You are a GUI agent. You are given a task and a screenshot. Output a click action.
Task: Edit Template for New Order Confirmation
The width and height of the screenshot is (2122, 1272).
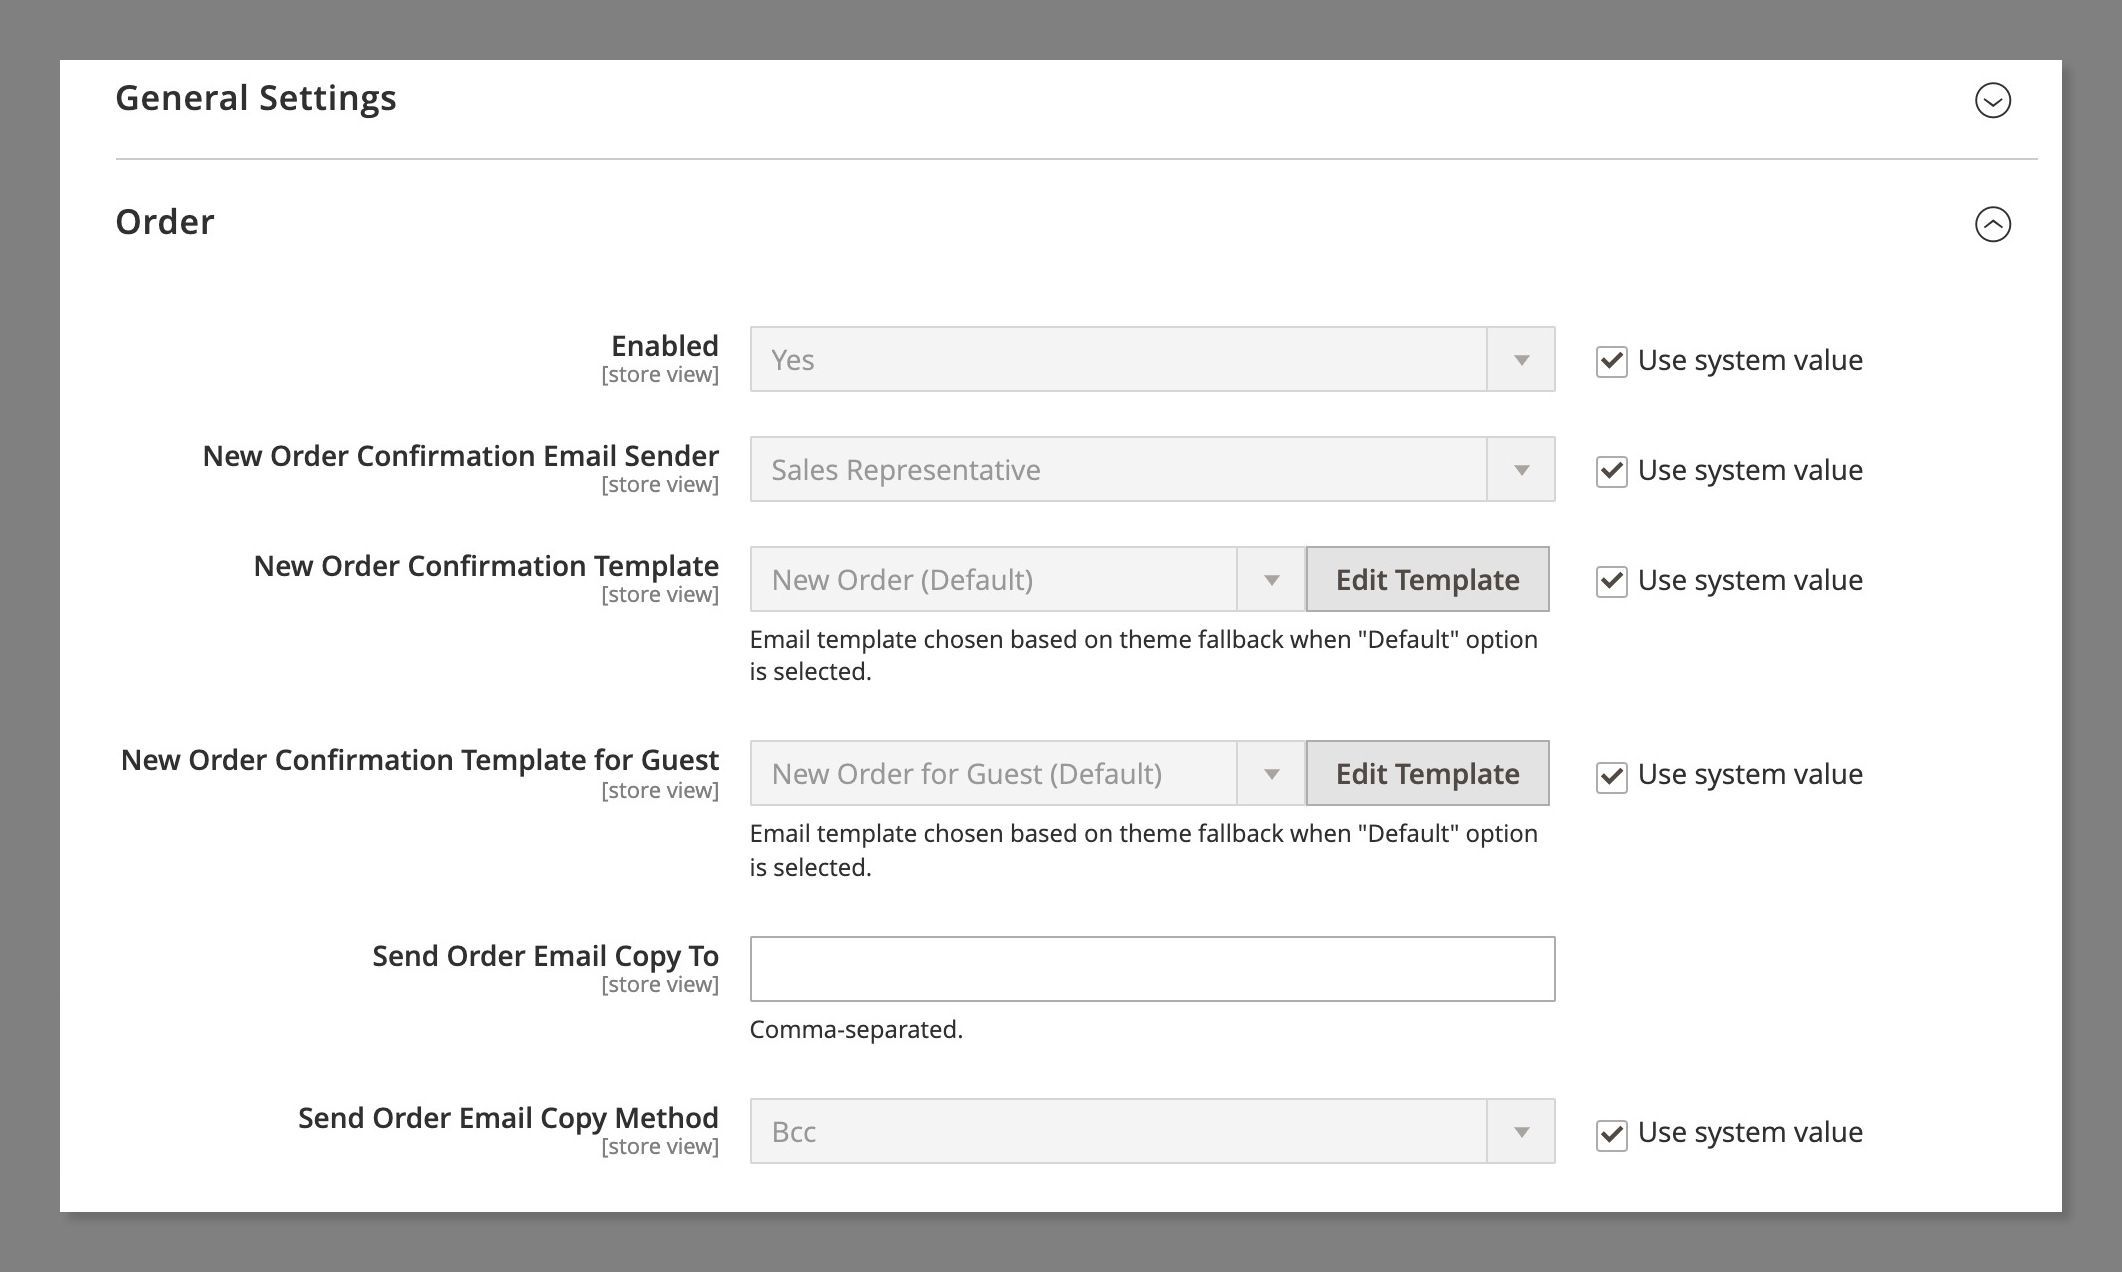point(1427,580)
